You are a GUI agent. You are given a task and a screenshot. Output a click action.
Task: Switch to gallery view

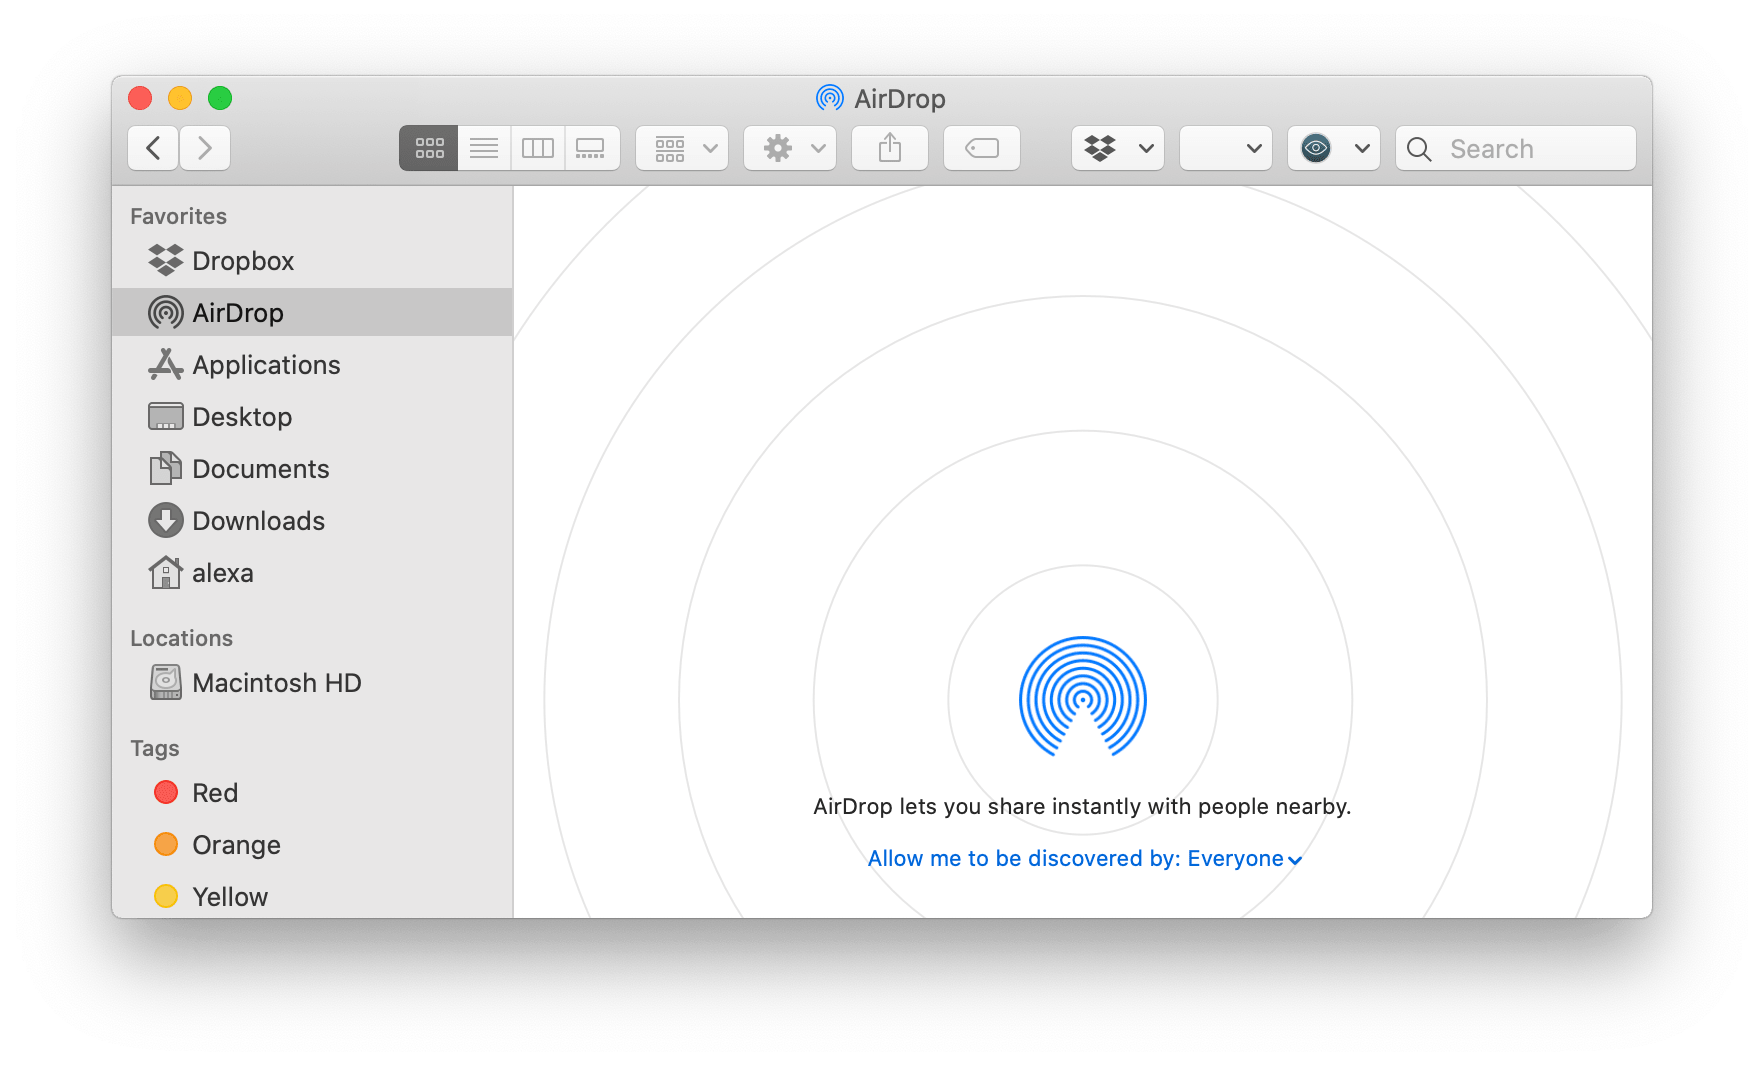(x=592, y=147)
